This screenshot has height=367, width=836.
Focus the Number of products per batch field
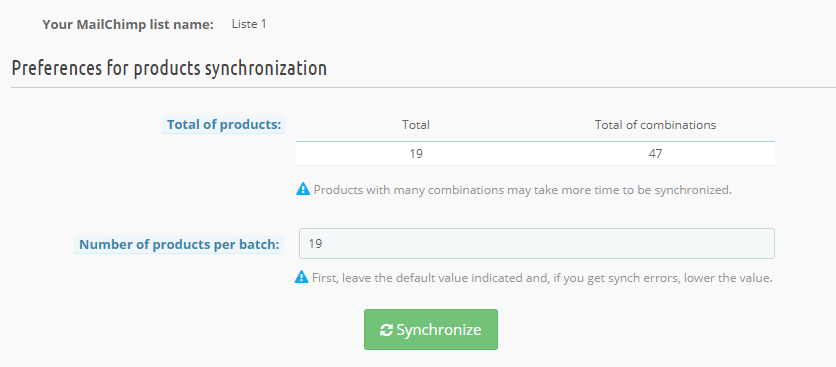click(537, 244)
